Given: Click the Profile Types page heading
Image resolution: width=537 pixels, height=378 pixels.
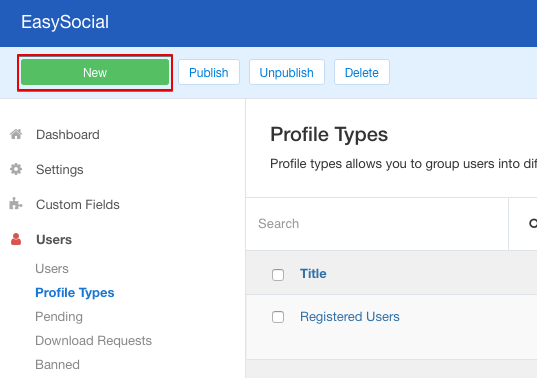Looking at the screenshot, I should click(x=329, y=134).
